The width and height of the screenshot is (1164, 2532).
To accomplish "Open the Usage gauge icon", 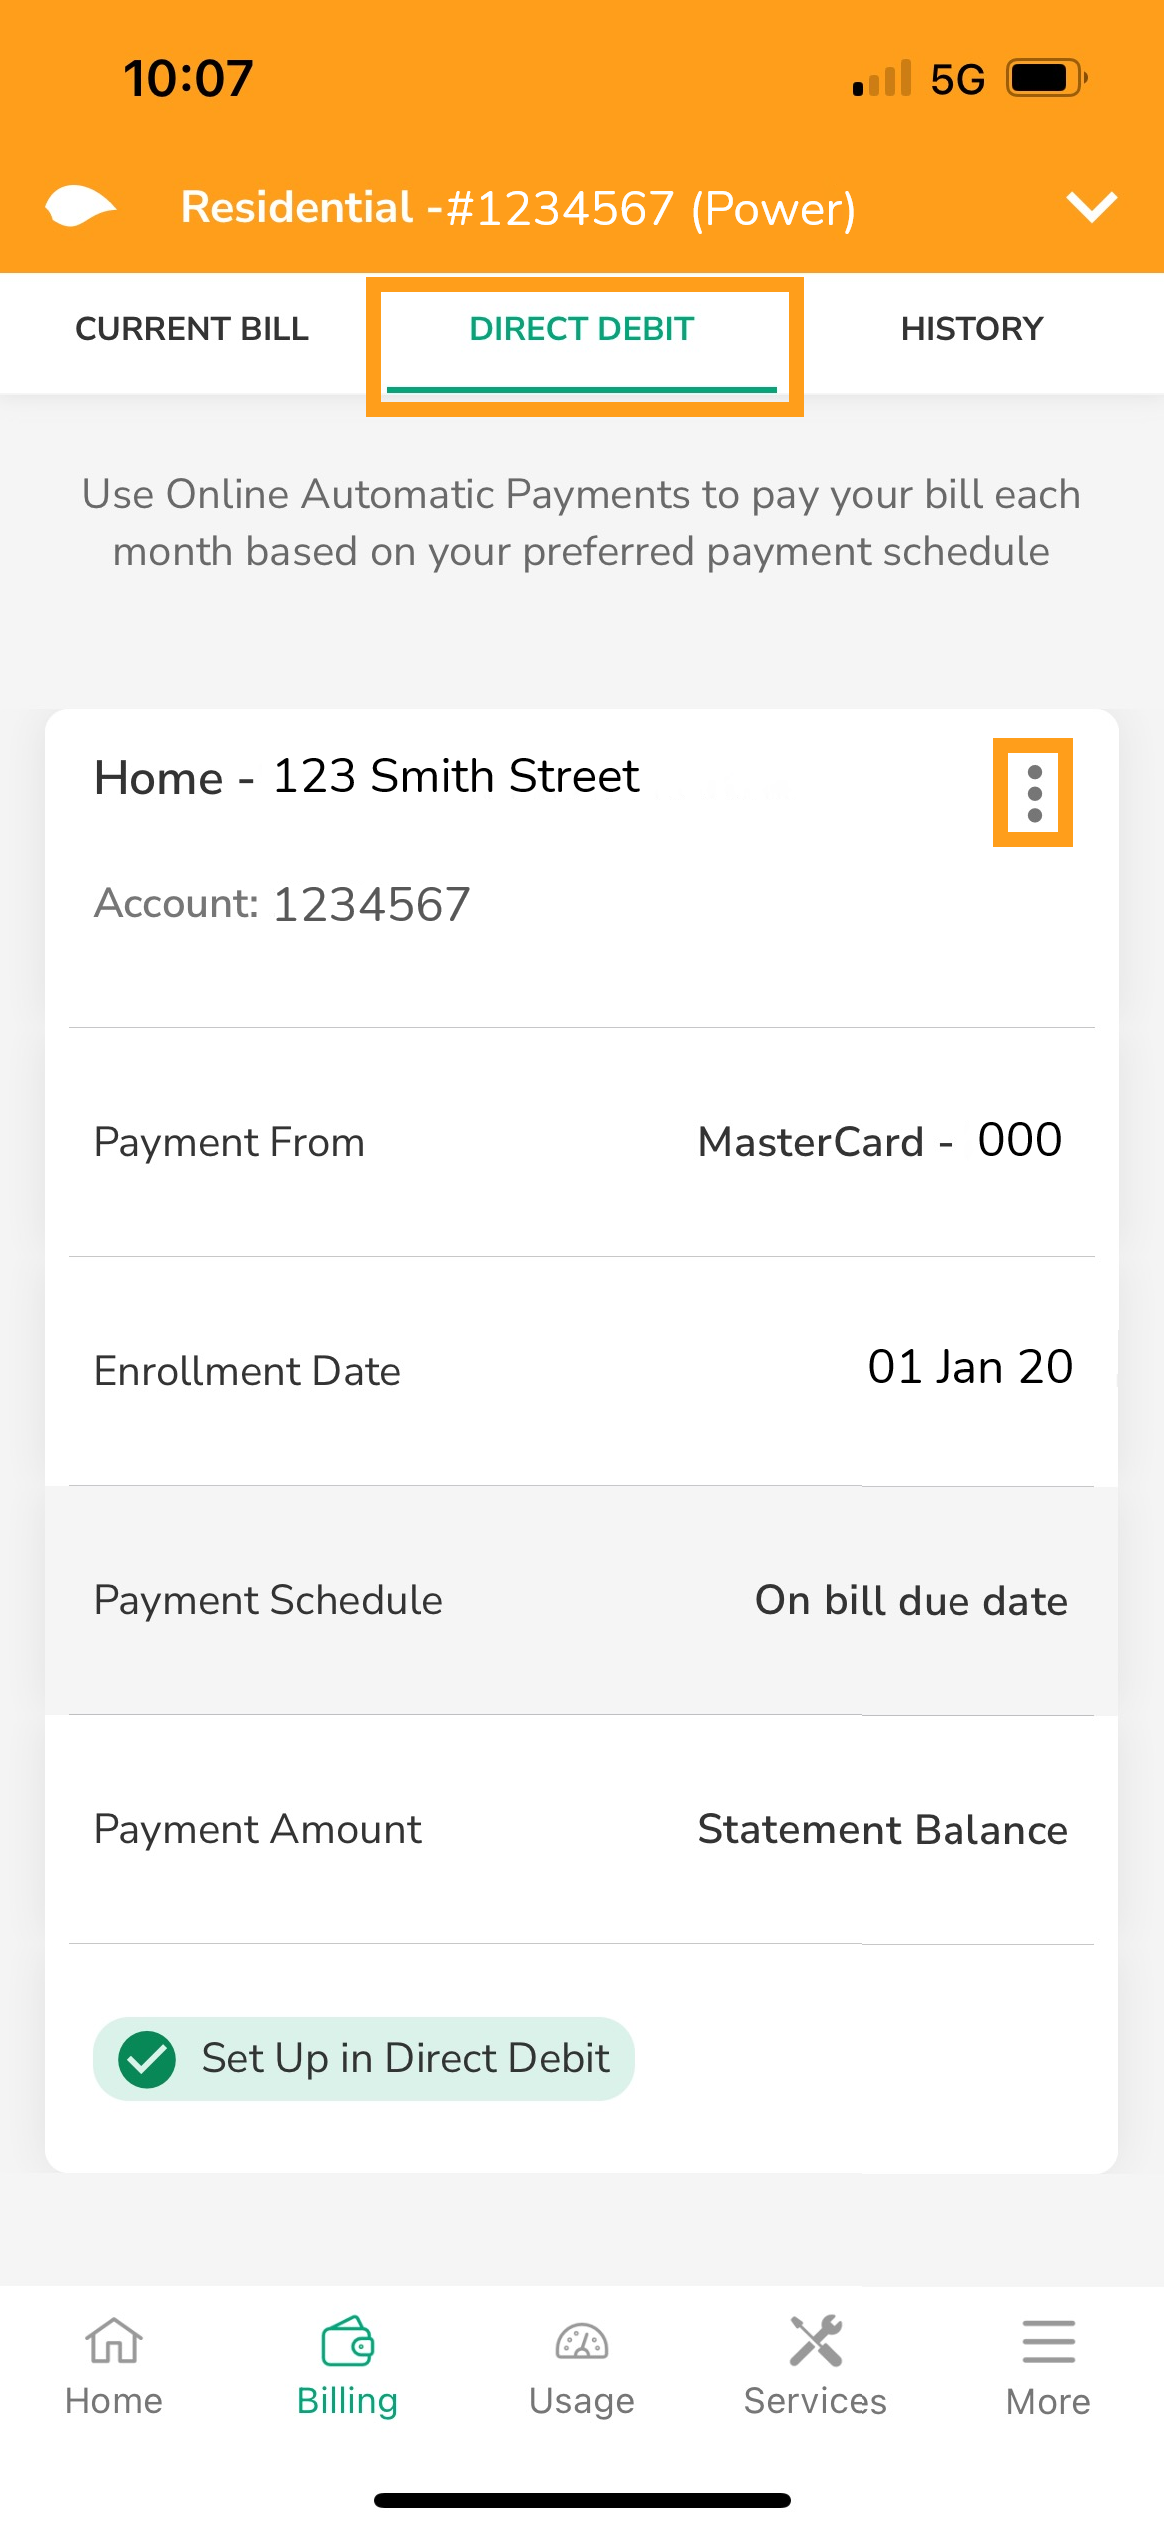I will [x=581, y=2342].
